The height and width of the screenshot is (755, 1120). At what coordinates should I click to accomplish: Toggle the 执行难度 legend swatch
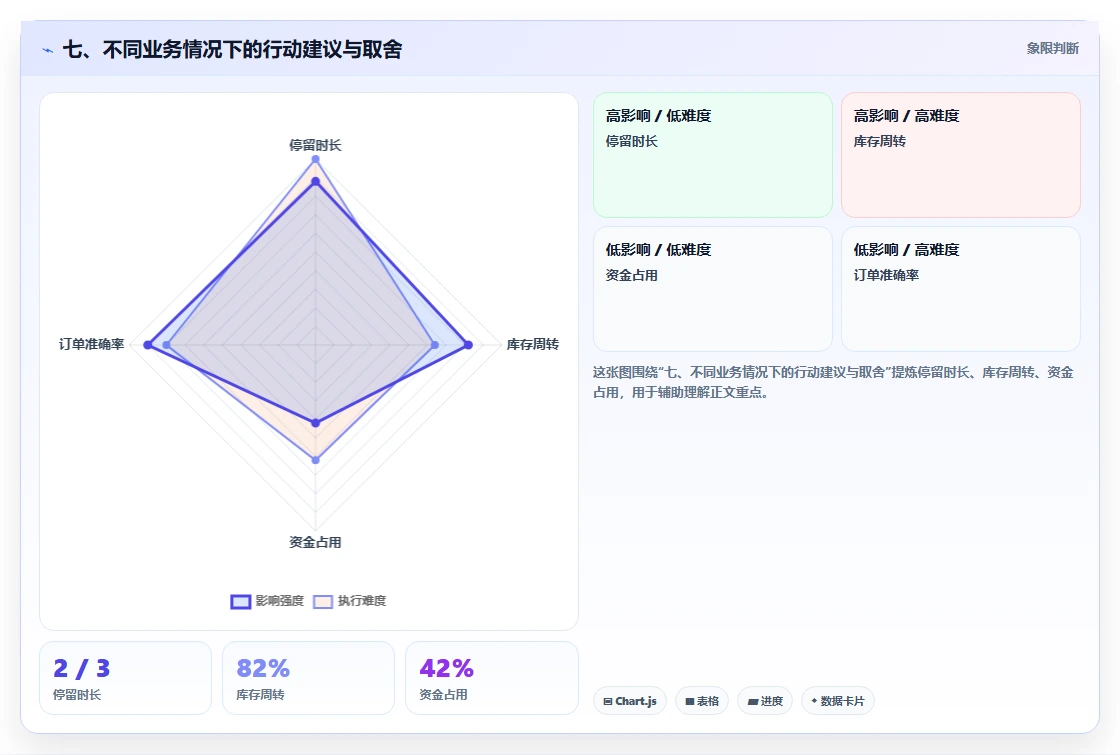coord(324,601)
